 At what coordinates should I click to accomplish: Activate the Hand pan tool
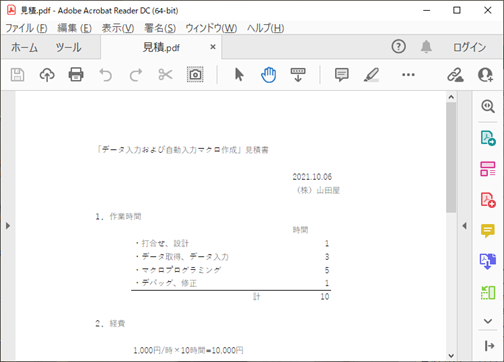268,75
